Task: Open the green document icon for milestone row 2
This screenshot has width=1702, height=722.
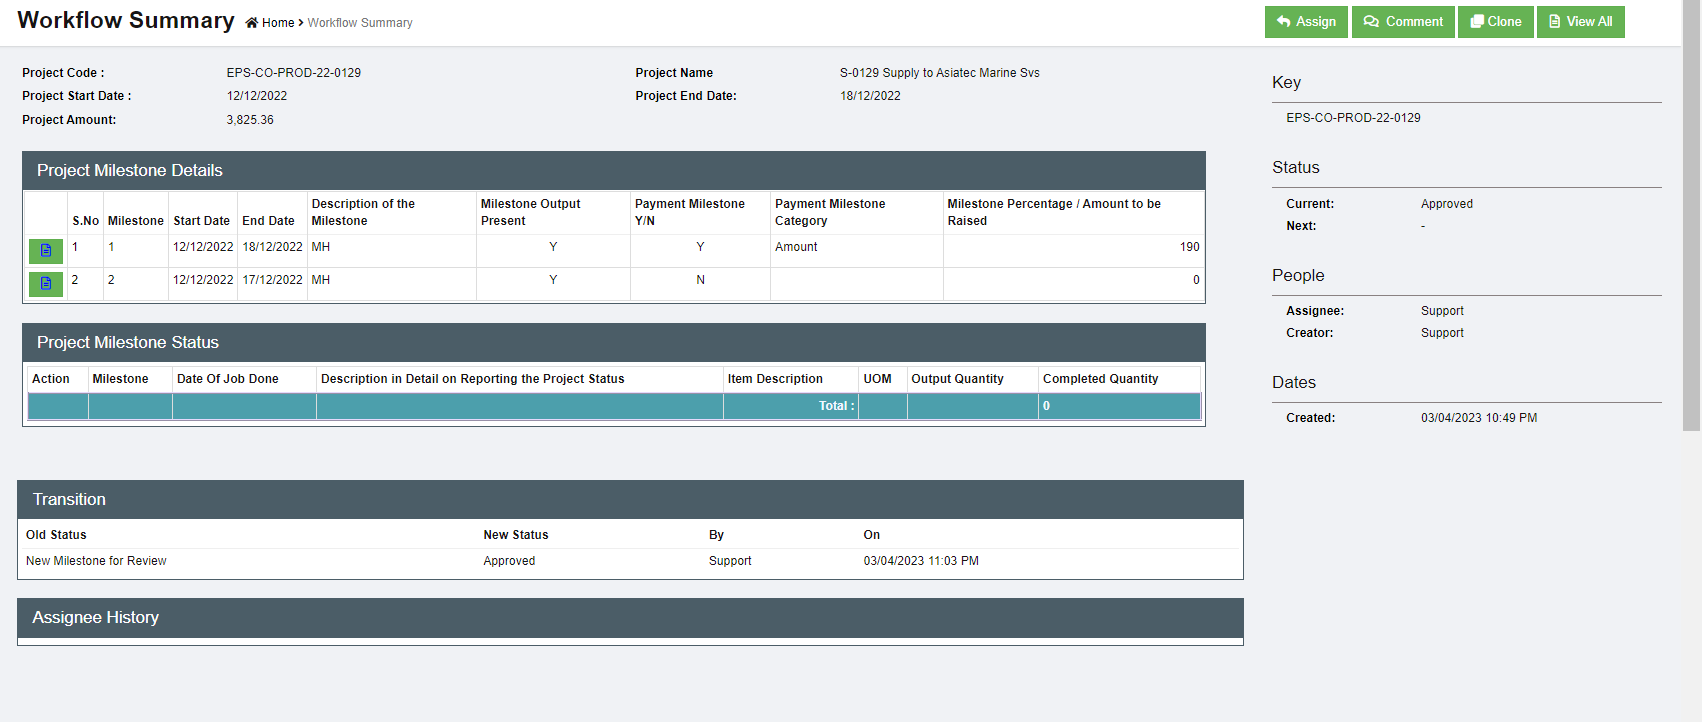Action: (46, 283)
